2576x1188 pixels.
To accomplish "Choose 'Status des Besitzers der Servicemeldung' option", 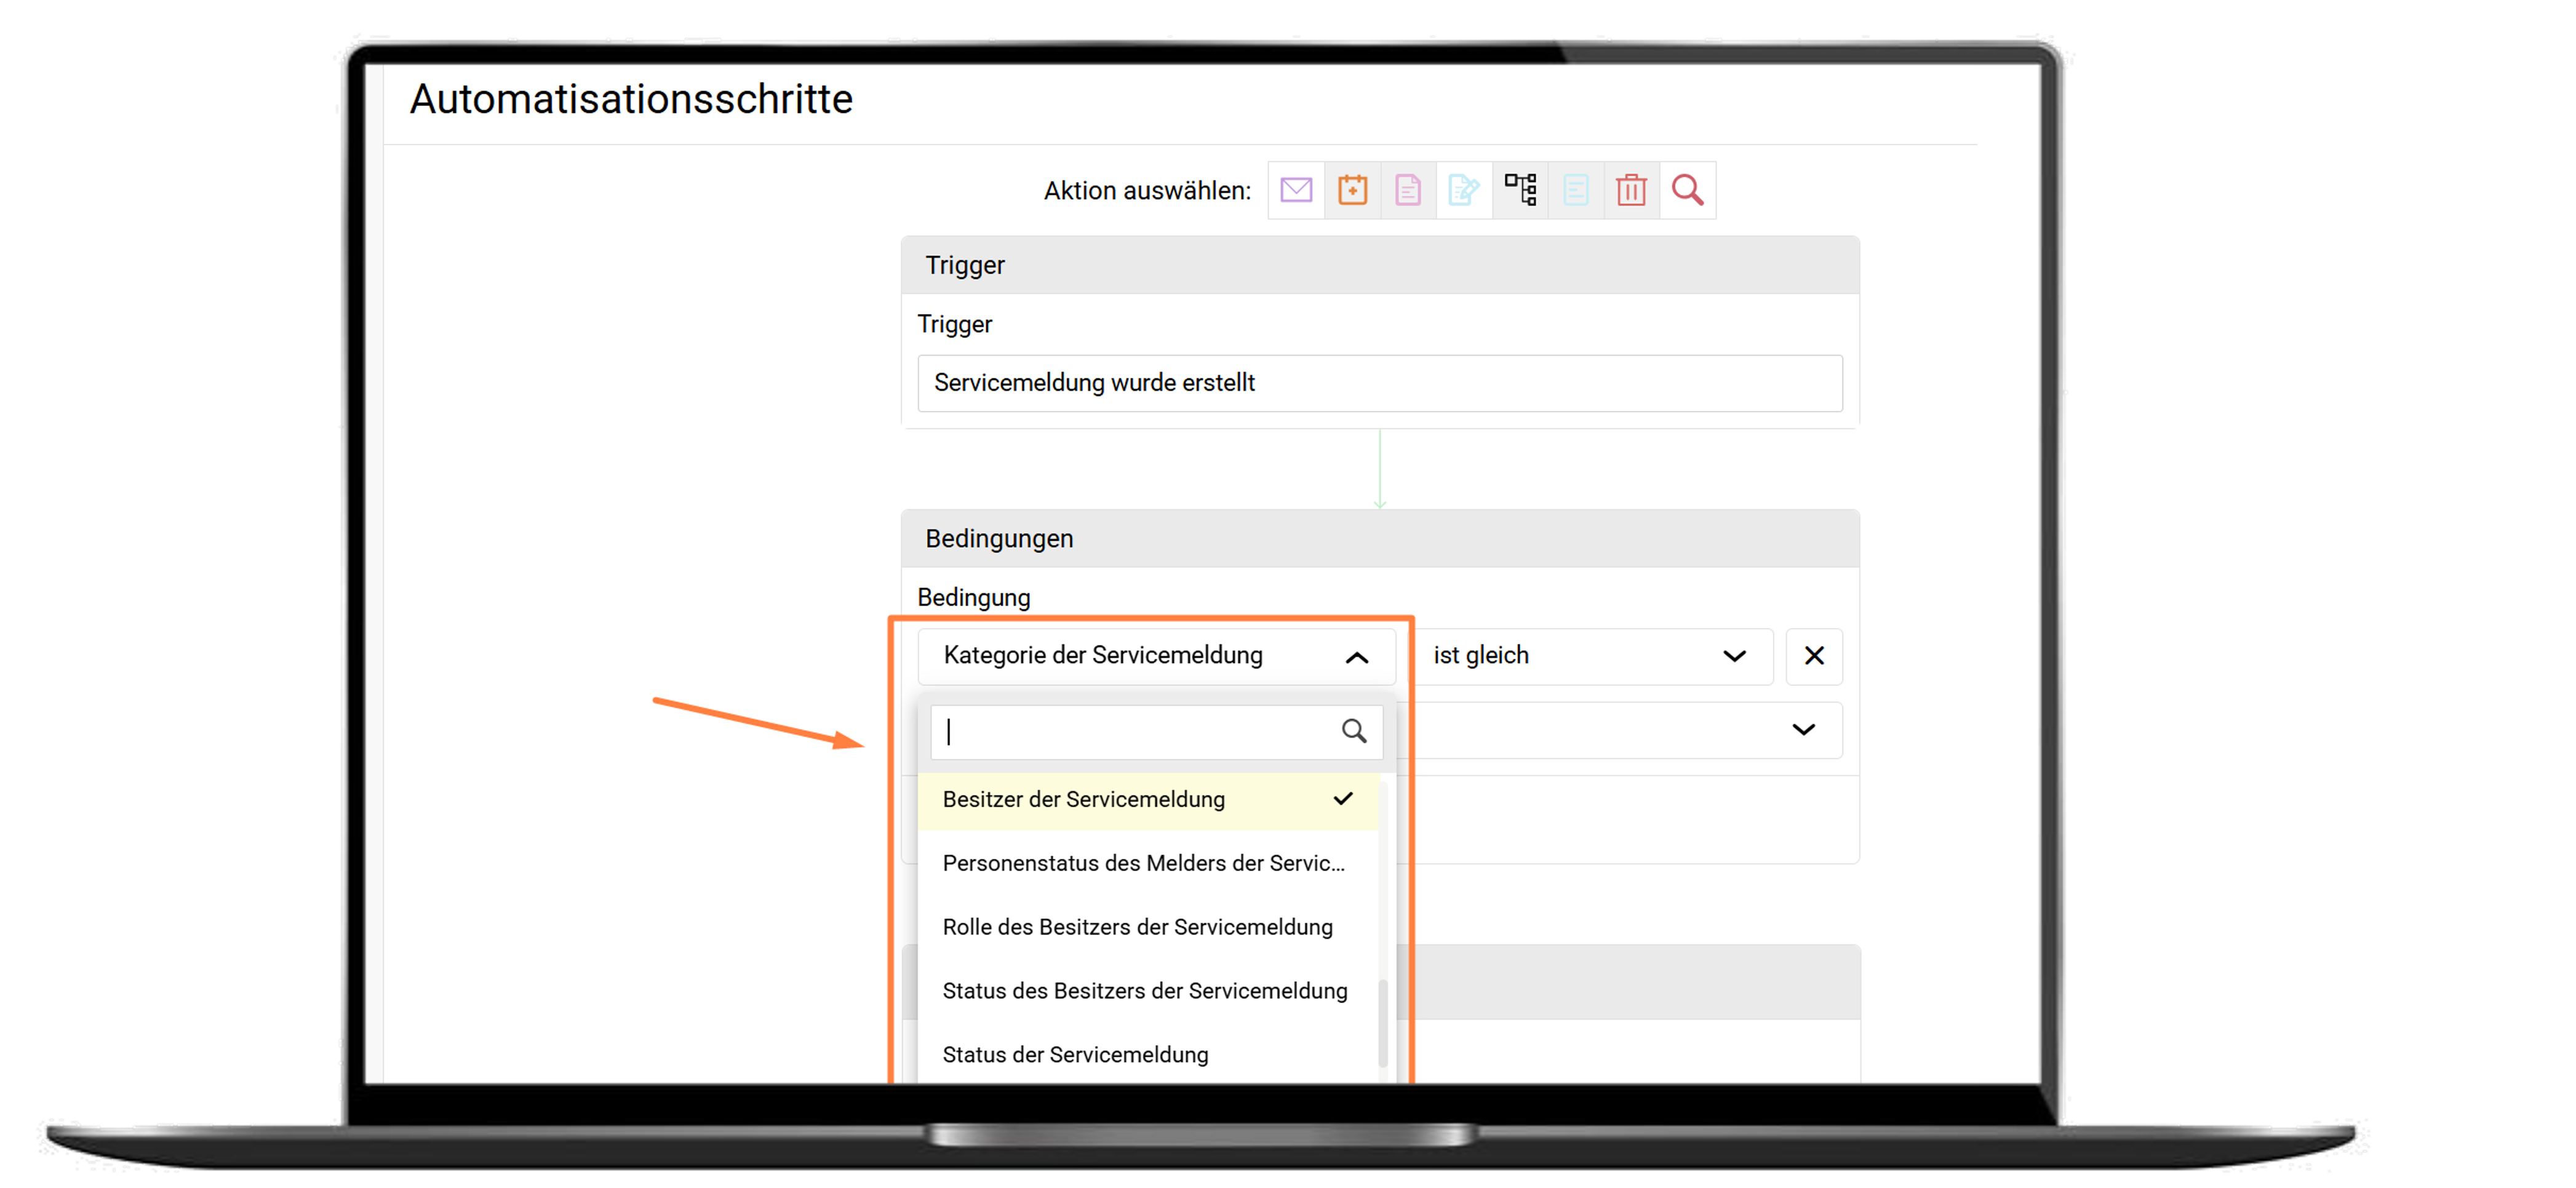I will pos(1148,991).
